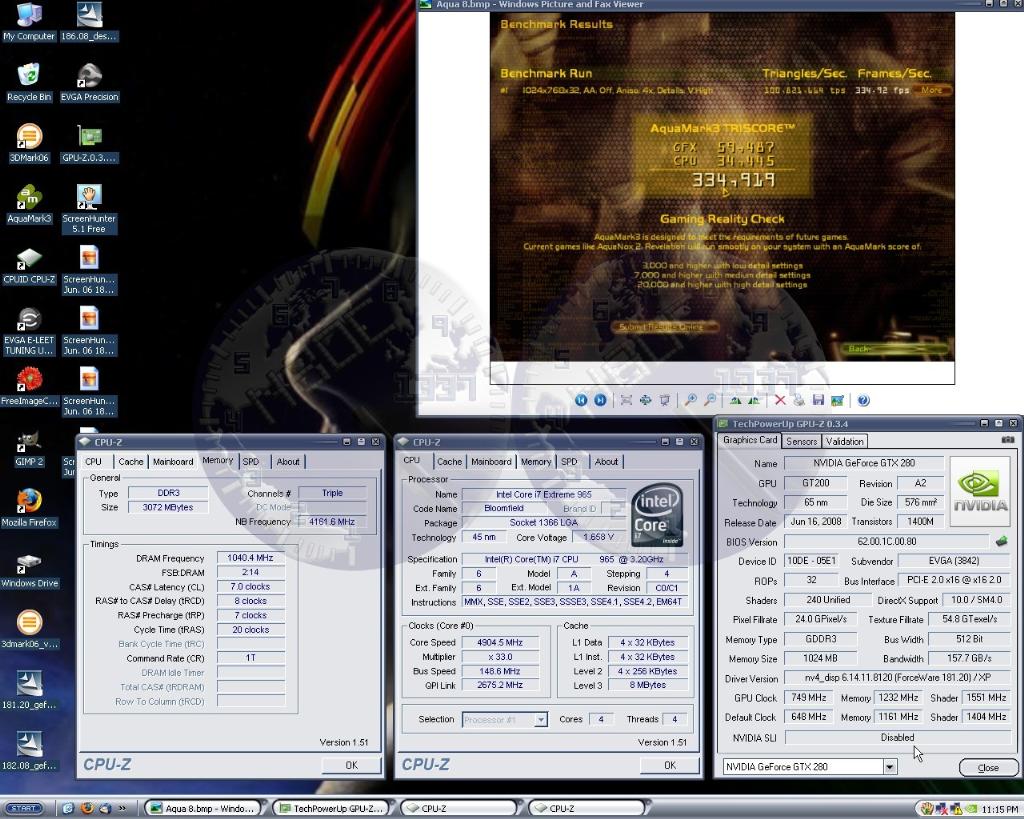Open image for editing in Picture Viewer
Screen dimensions: 1024x819
coord(837,400)
